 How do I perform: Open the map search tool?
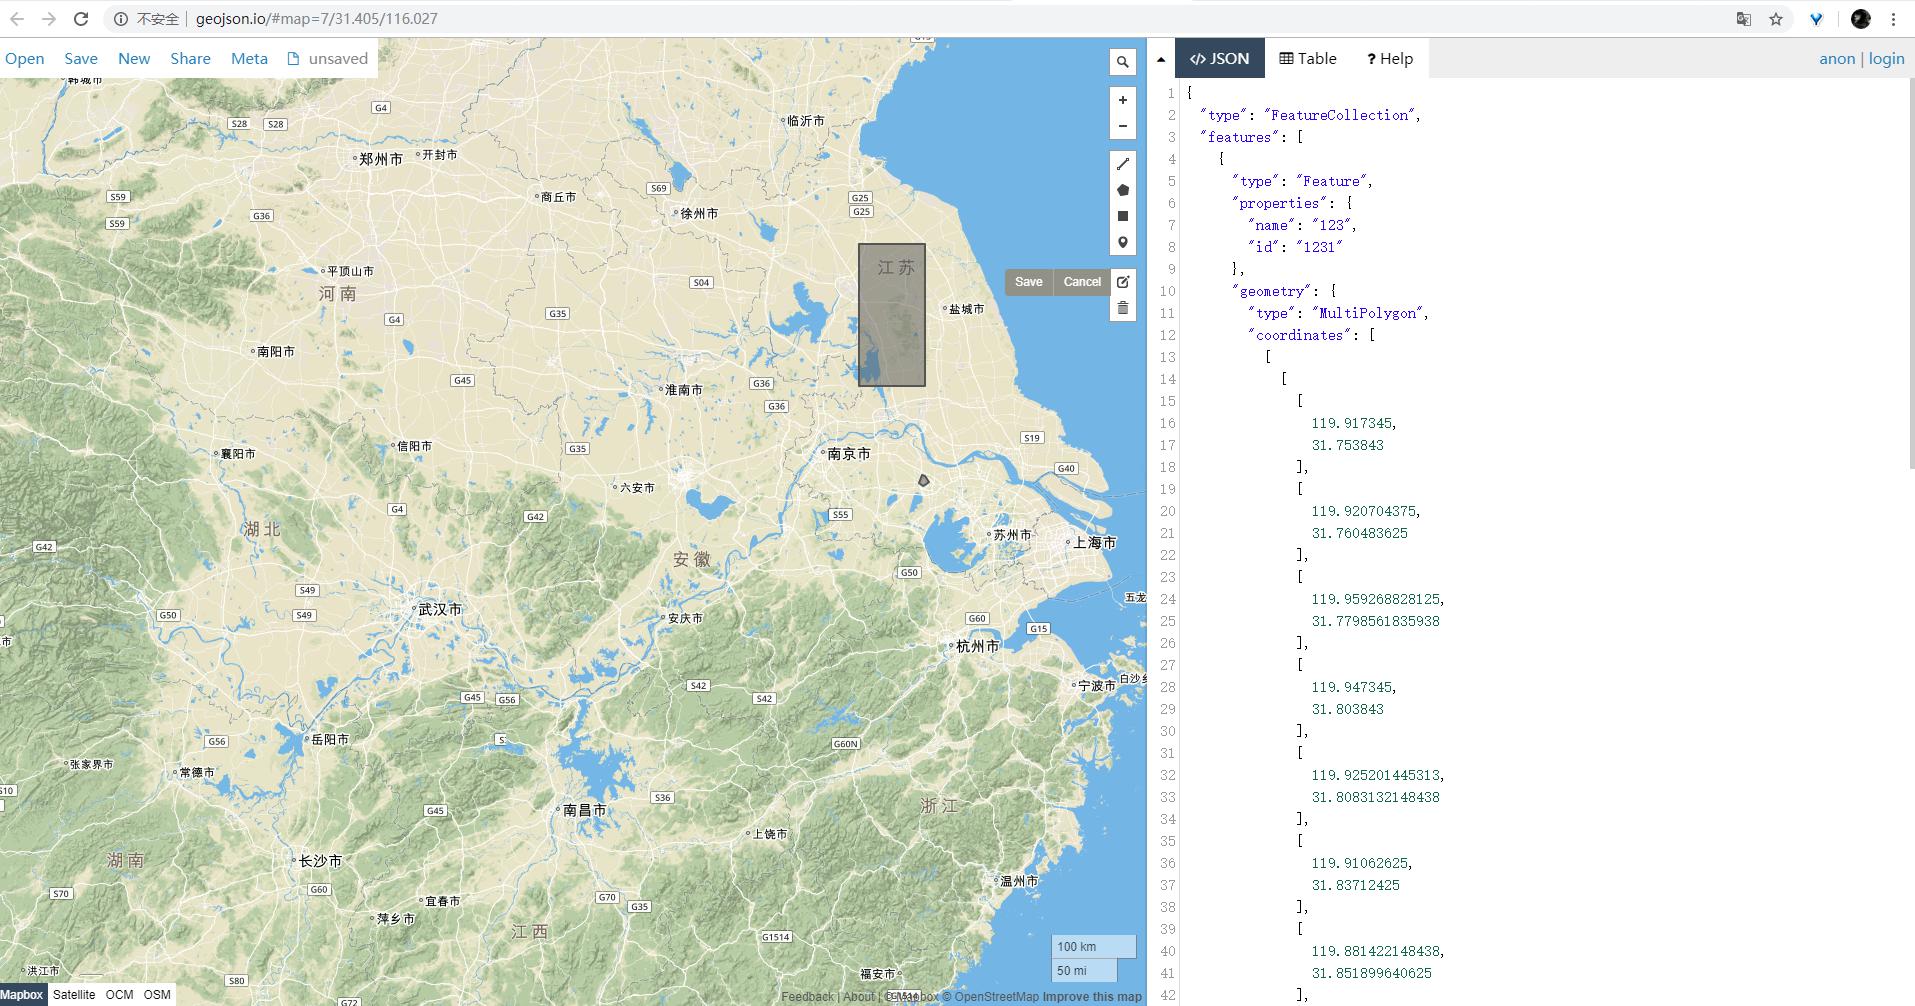coord(1122,62)
